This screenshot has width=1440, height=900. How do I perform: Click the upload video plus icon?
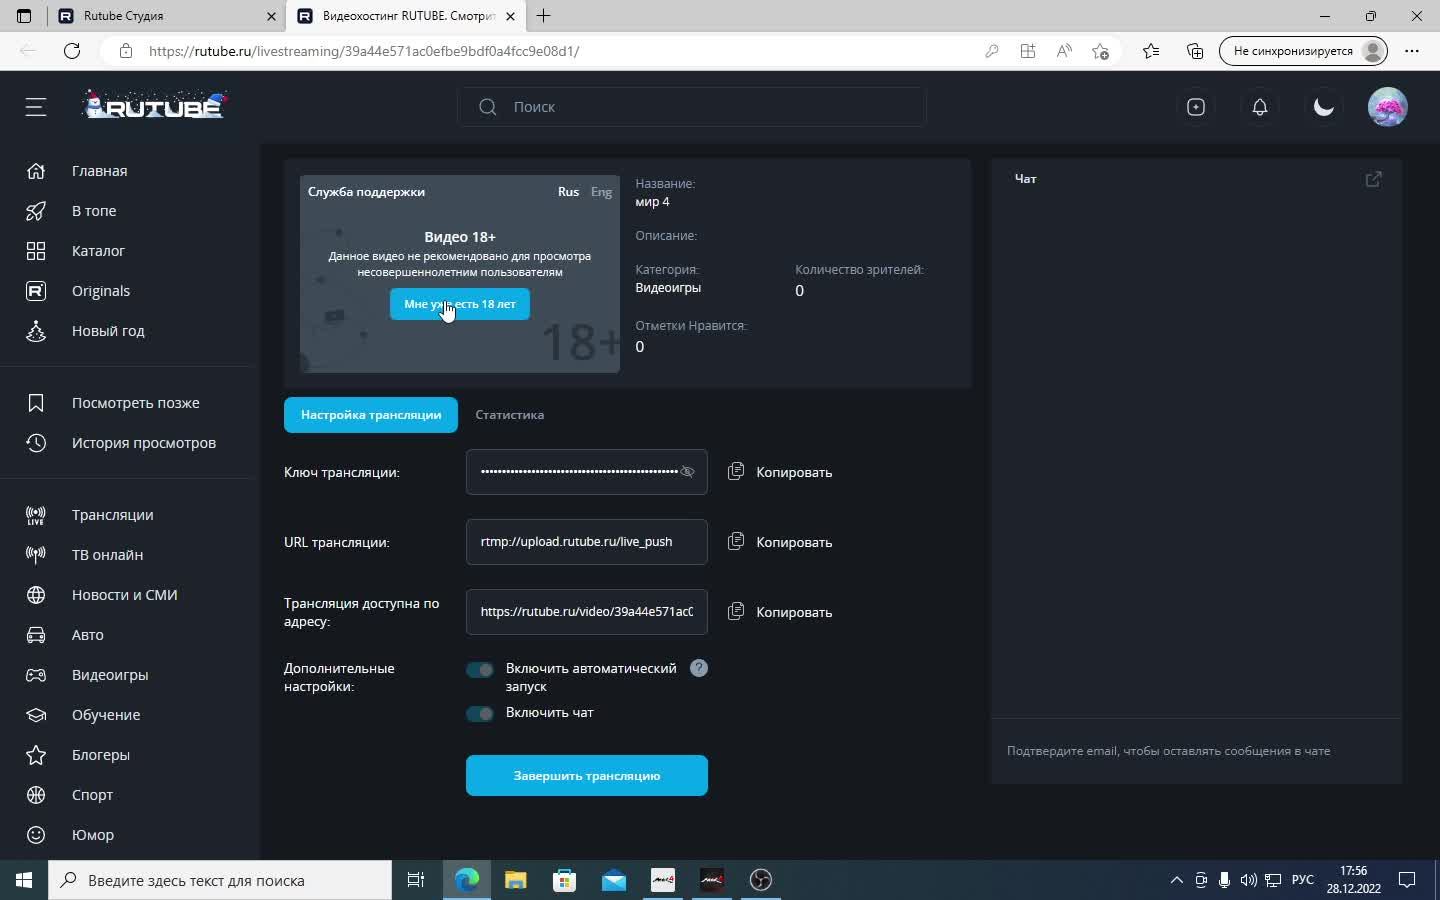[x=1196, y=107]
